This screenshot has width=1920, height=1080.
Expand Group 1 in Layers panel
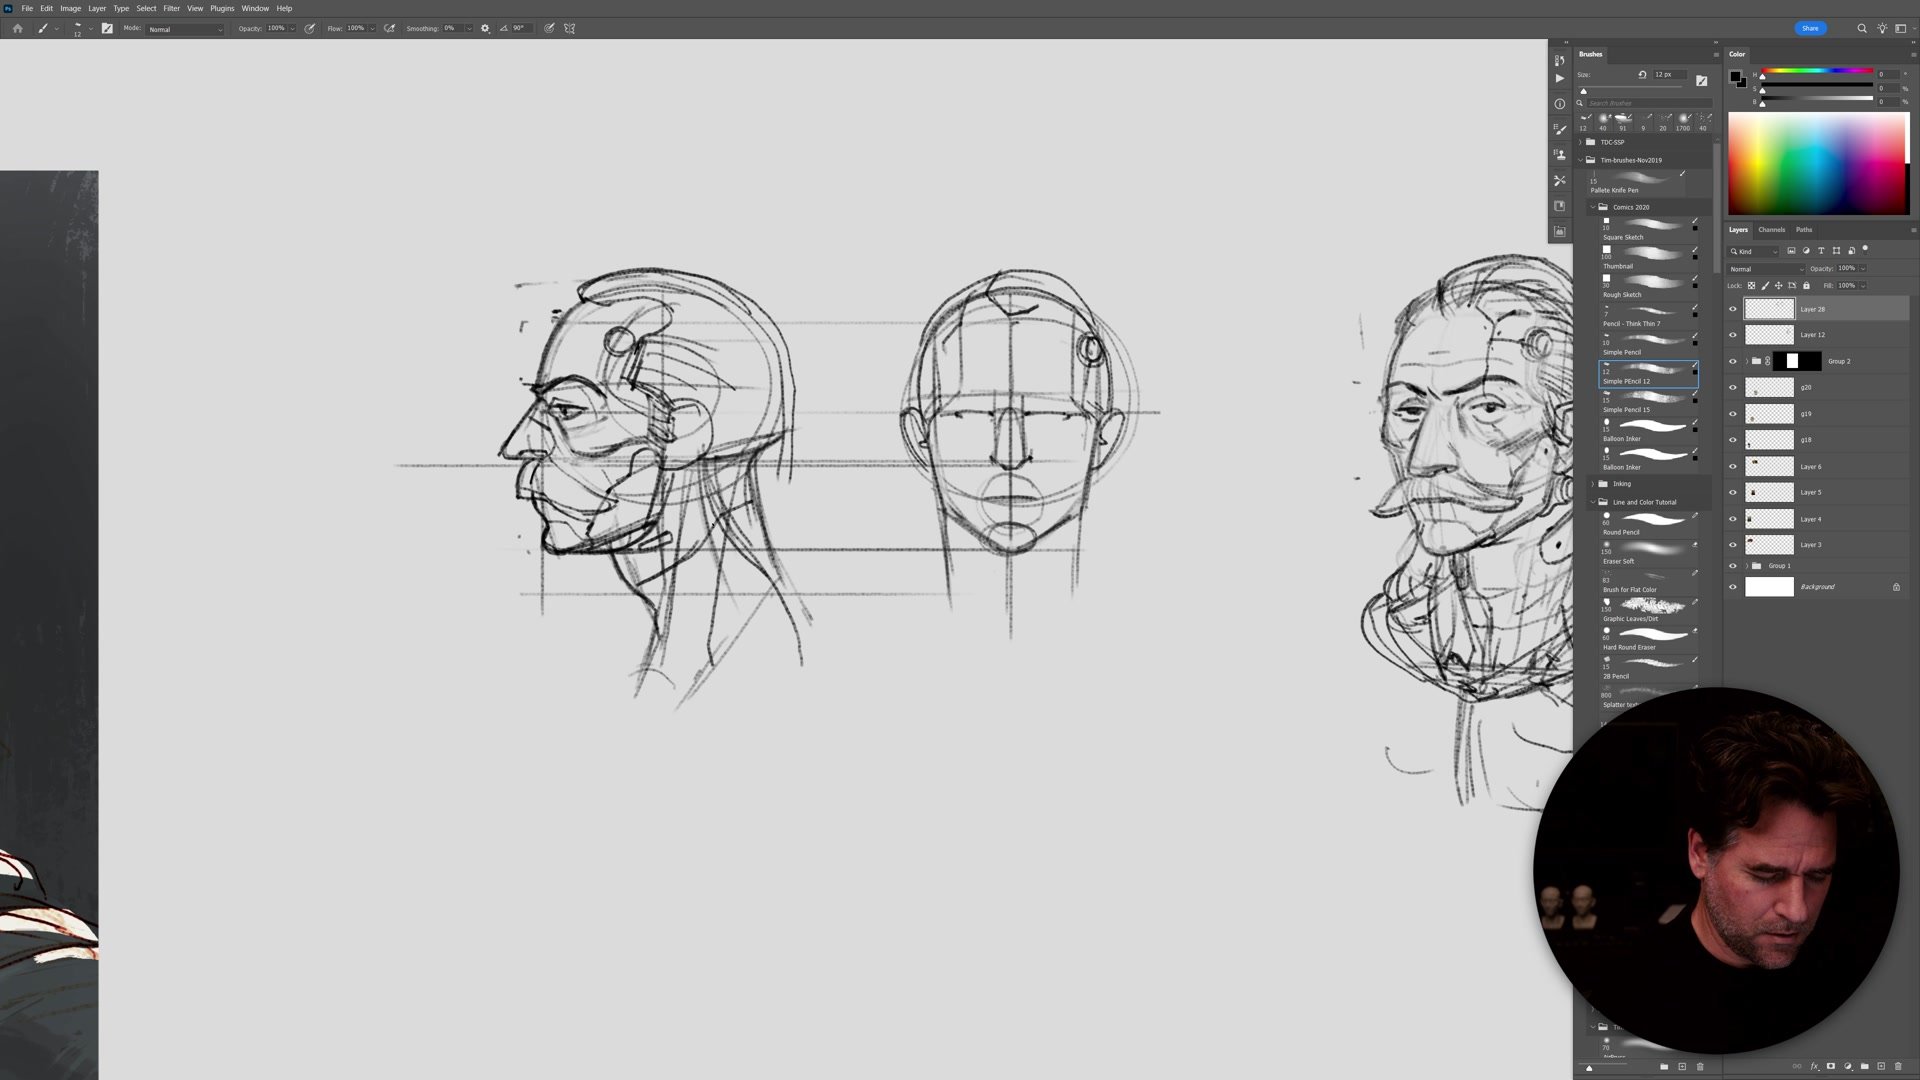coord(1747,566)
